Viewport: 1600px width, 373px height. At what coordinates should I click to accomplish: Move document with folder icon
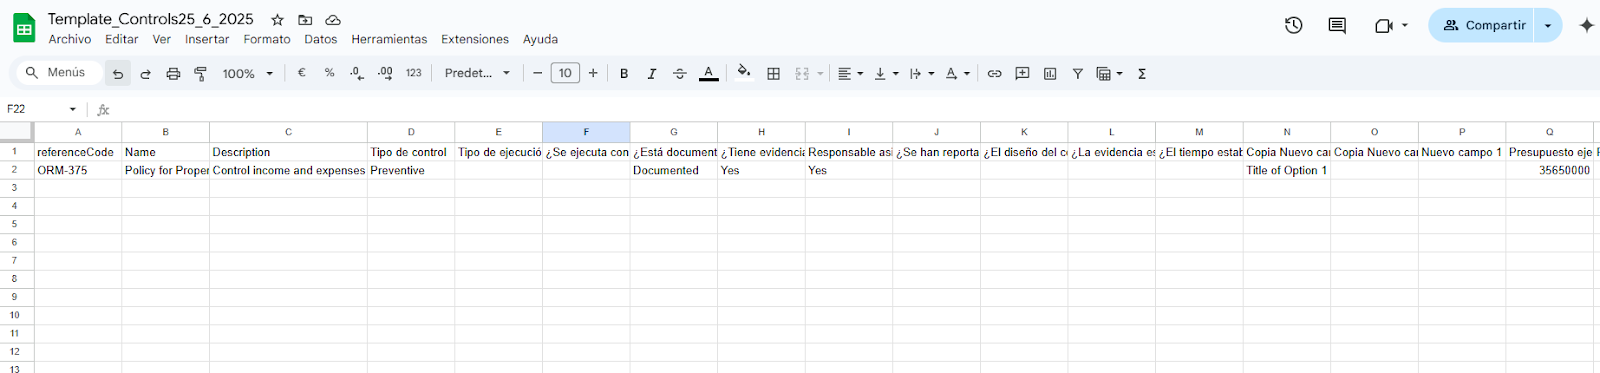305,20
